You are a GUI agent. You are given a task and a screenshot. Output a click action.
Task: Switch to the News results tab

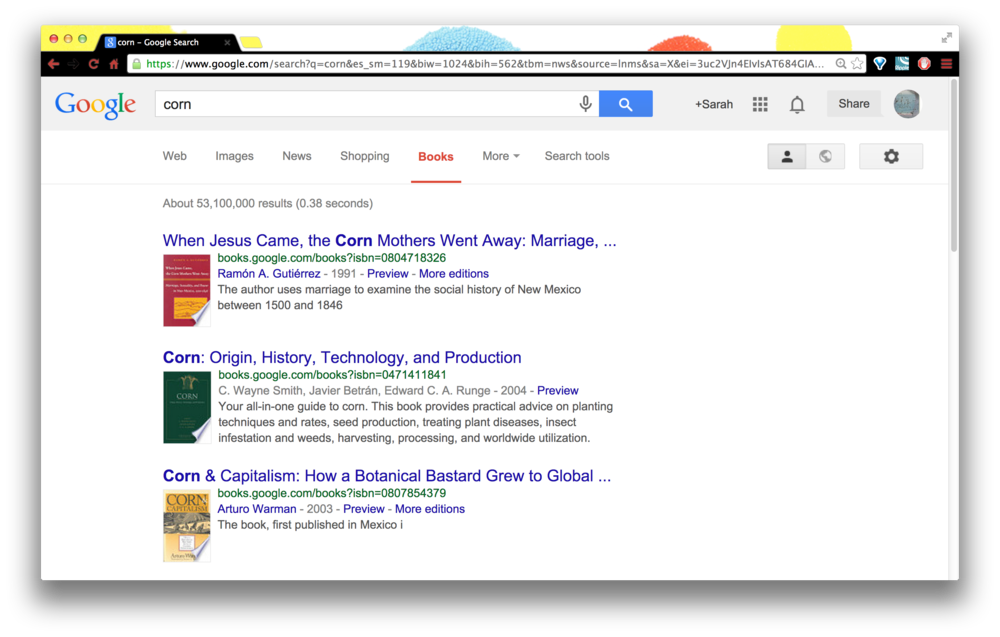[x=297, y=156]
